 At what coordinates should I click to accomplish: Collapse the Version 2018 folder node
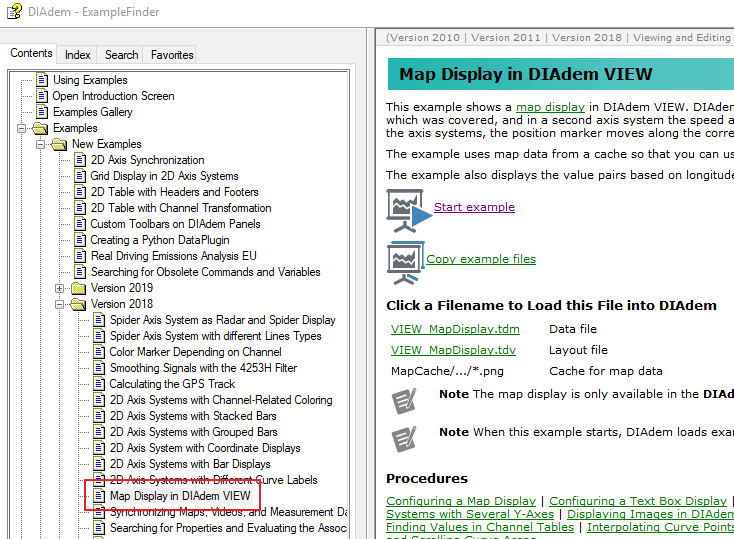tap(59, 304)
